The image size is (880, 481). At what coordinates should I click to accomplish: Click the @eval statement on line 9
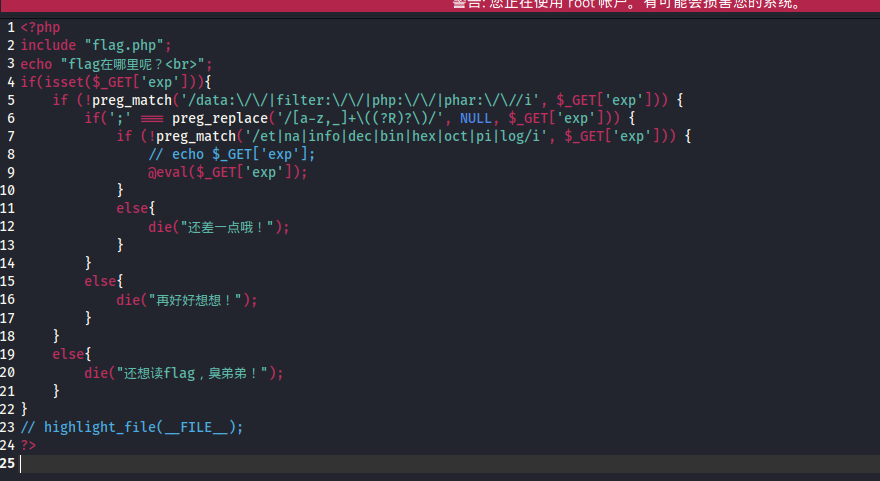(x=228, y=172)
